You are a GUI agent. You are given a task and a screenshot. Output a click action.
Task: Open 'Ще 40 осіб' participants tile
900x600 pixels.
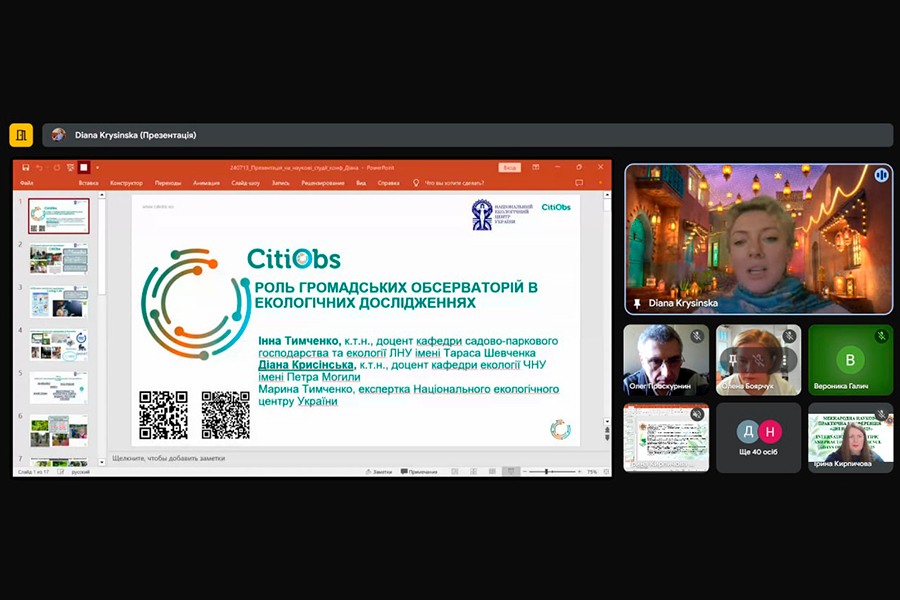758,438
